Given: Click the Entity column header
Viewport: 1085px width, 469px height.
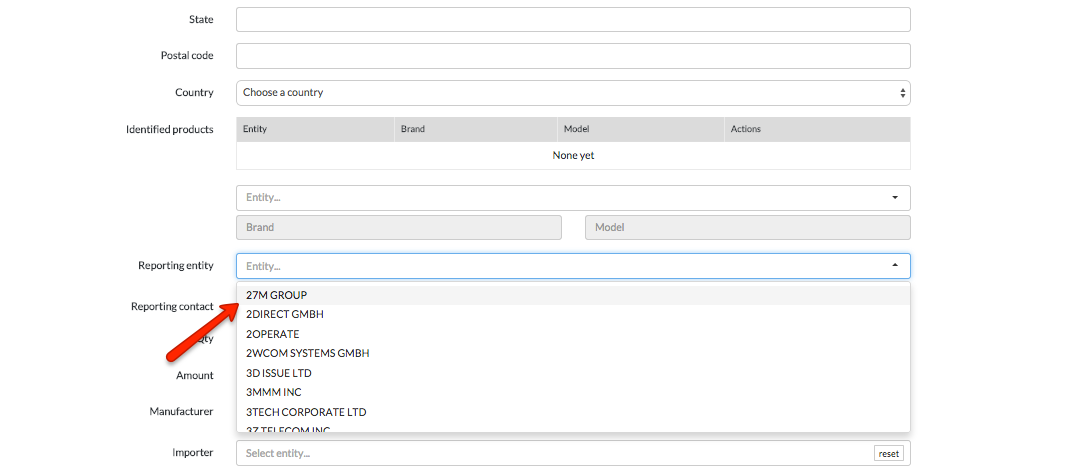Looking at the screenshot, I should point(255,130).
